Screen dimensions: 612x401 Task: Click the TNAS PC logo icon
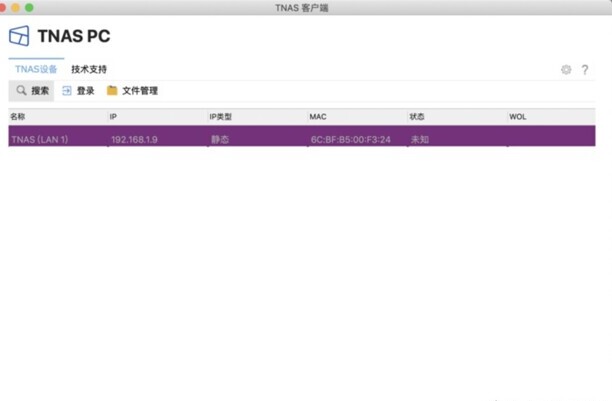coord(19,36)
